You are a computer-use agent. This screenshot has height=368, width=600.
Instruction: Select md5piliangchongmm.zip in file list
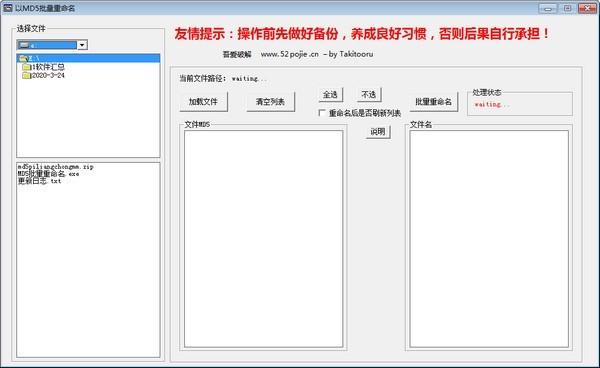pyautogui.click(x=55, y=167)
